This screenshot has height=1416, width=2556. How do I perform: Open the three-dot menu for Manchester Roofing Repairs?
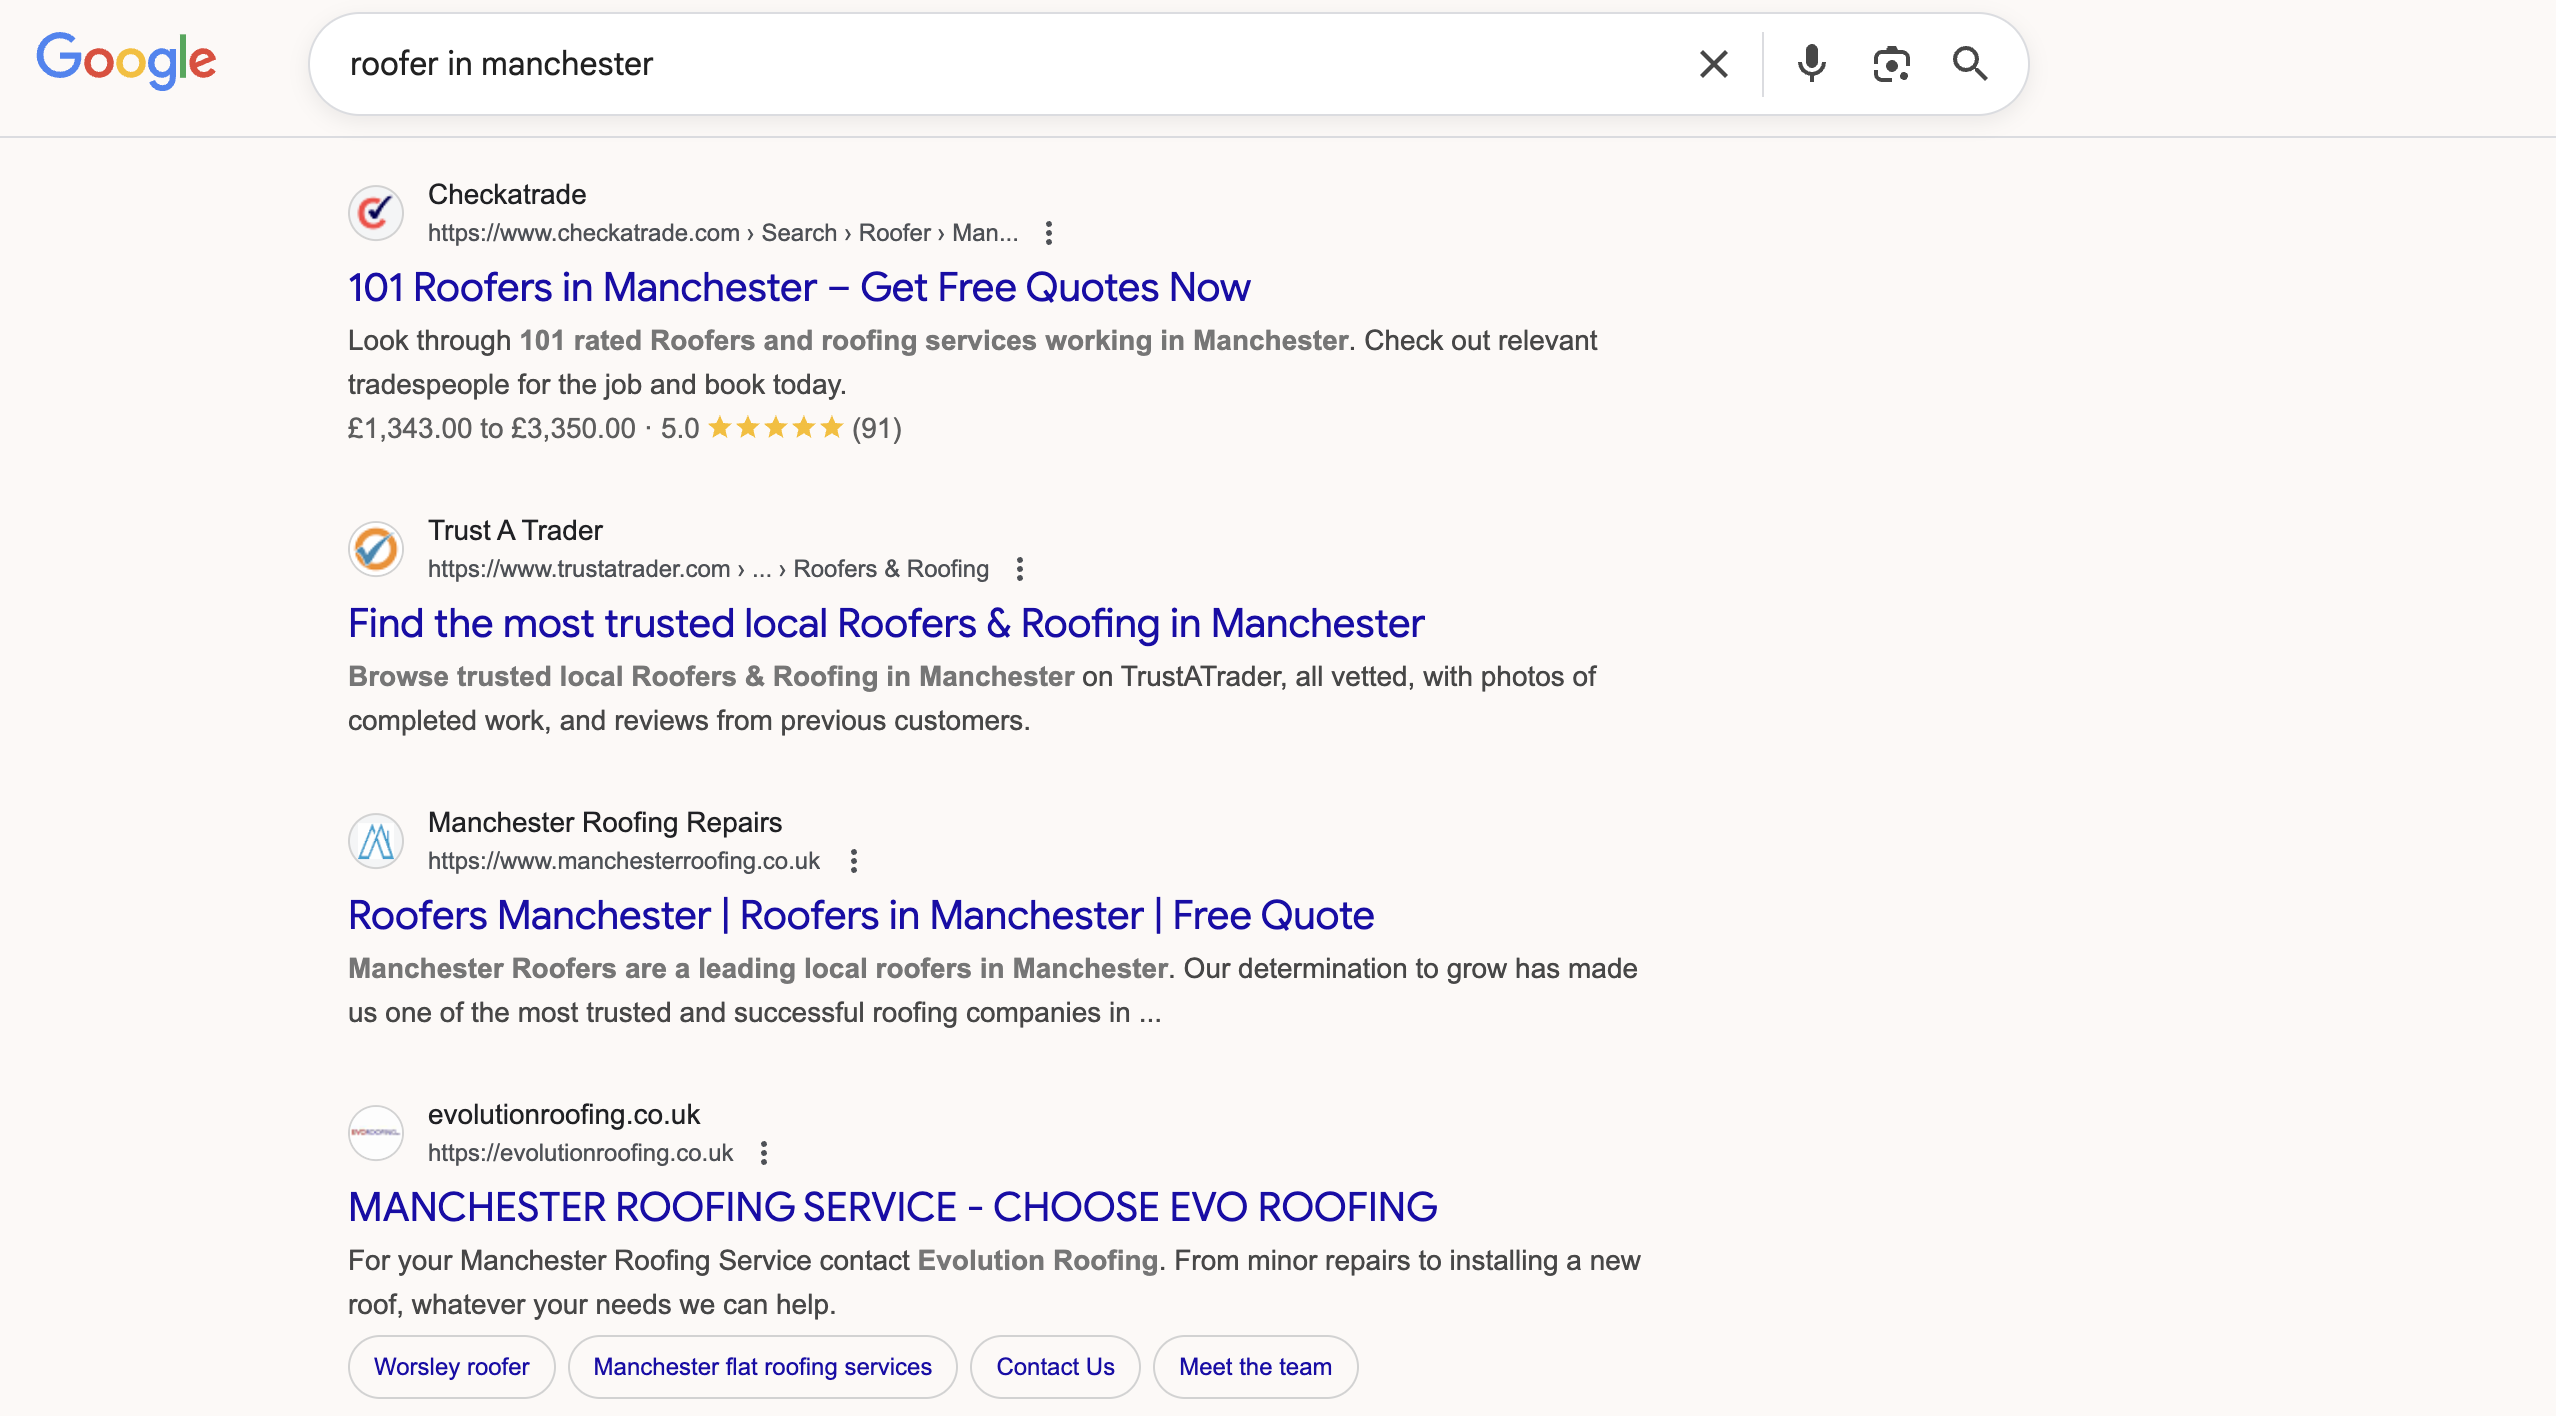click(854, 861)
